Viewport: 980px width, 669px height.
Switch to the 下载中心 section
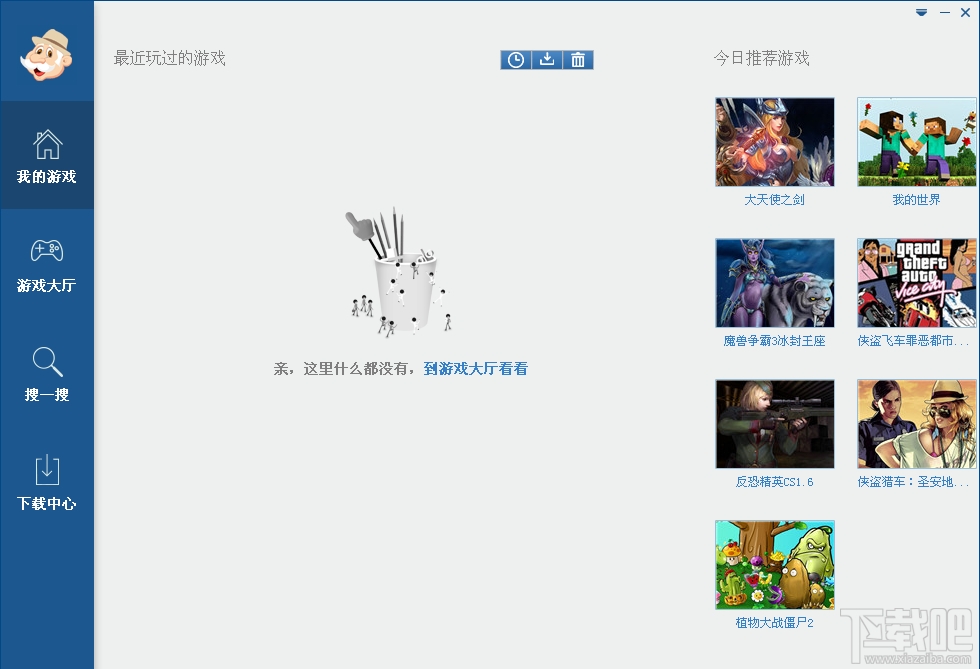point(47,481)
